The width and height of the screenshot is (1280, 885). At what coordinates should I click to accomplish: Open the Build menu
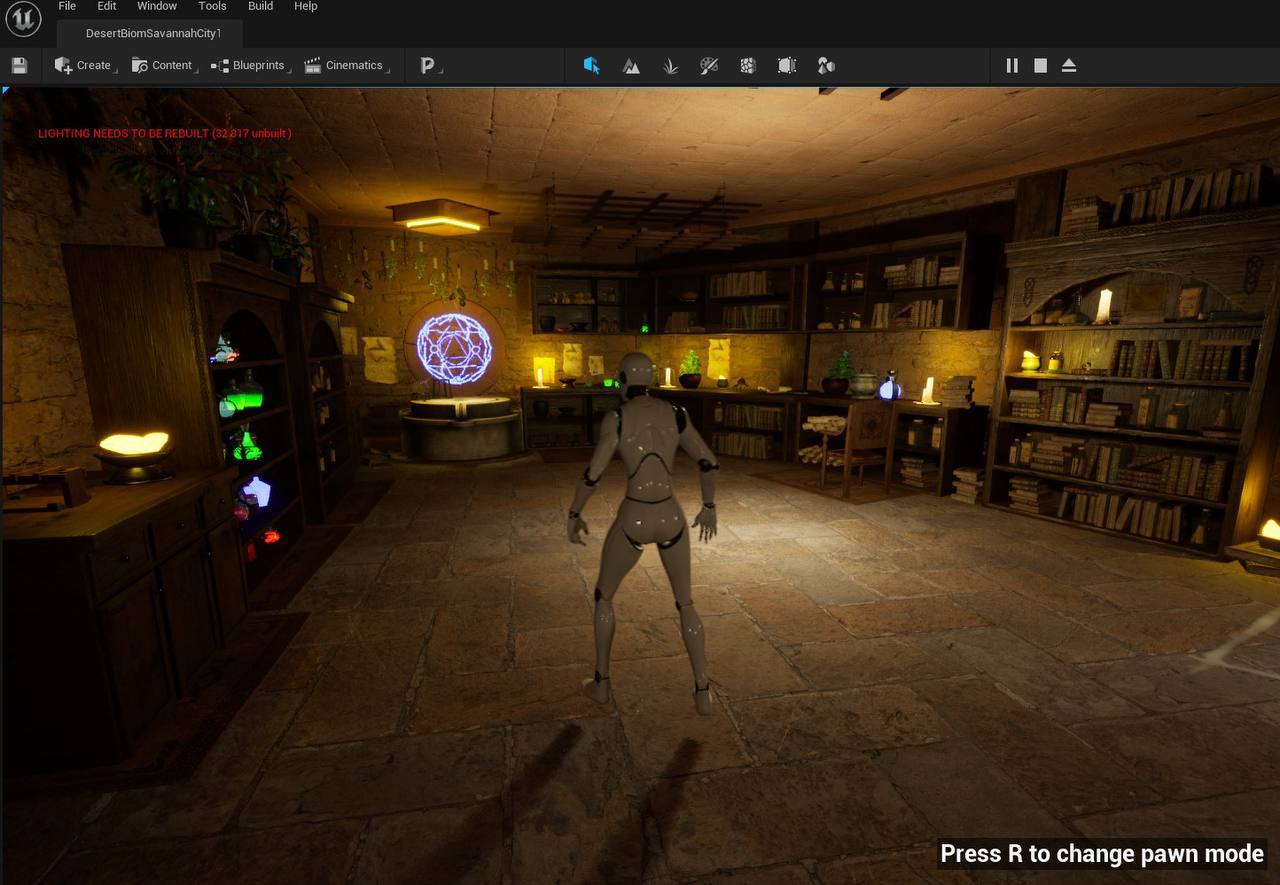click(261, 6)
